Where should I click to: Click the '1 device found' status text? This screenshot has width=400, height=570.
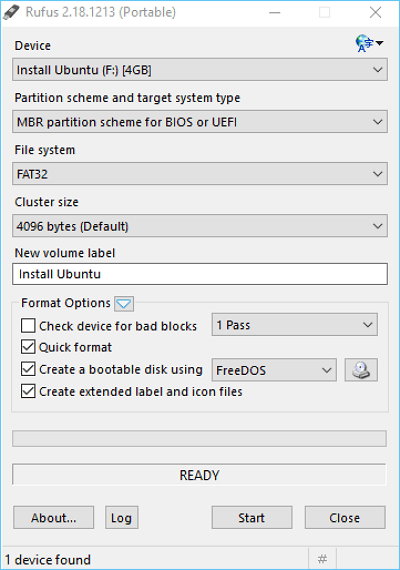pyautogui.click(x=48, y=559)
